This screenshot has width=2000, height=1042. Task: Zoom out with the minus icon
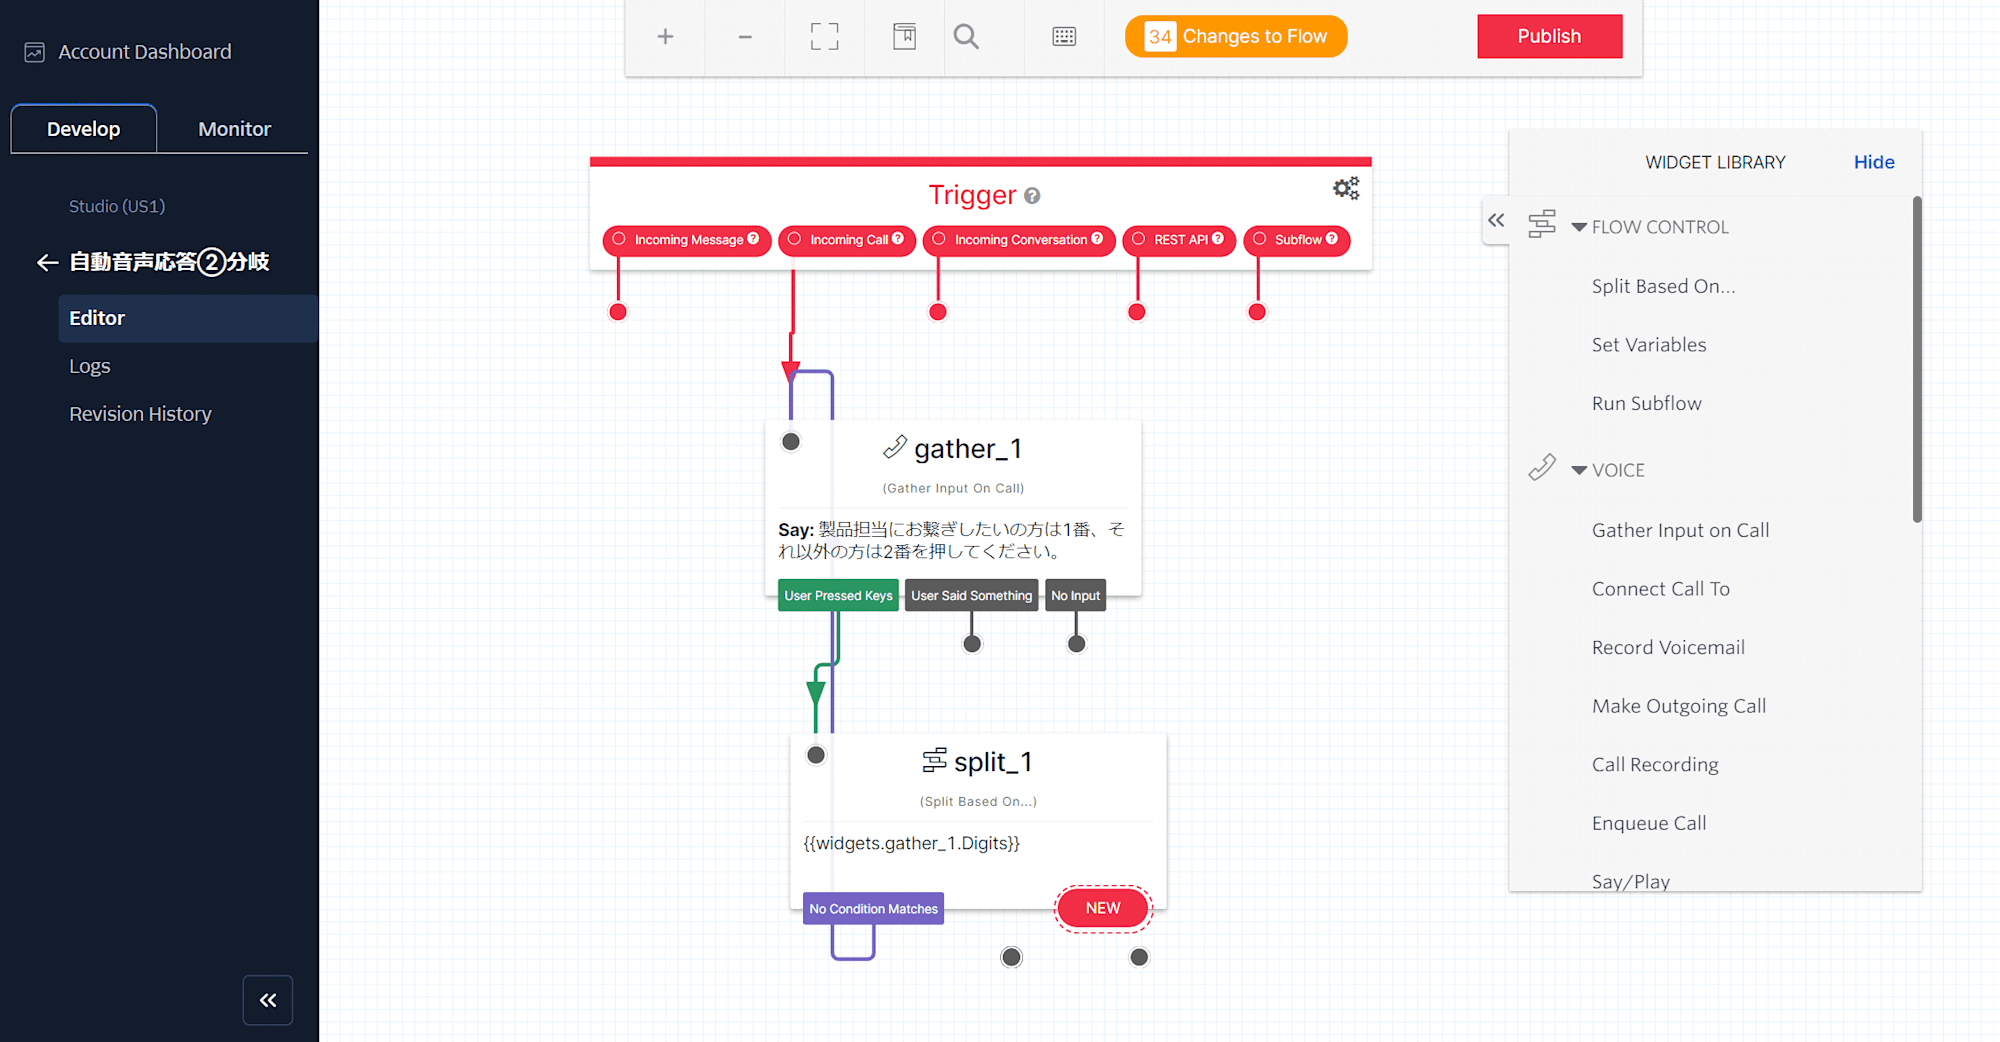[x=745, y=37]
